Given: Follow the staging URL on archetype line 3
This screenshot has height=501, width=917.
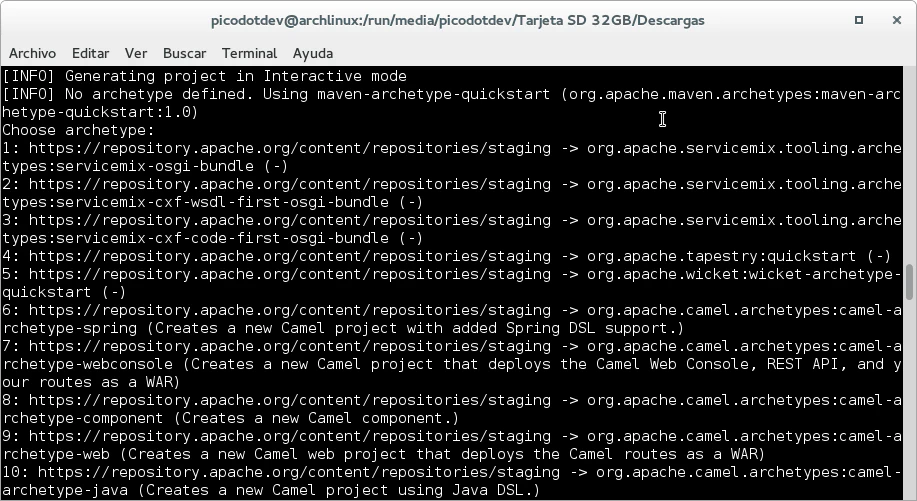Looking at the screenshot, I should [x=289, y=220].
